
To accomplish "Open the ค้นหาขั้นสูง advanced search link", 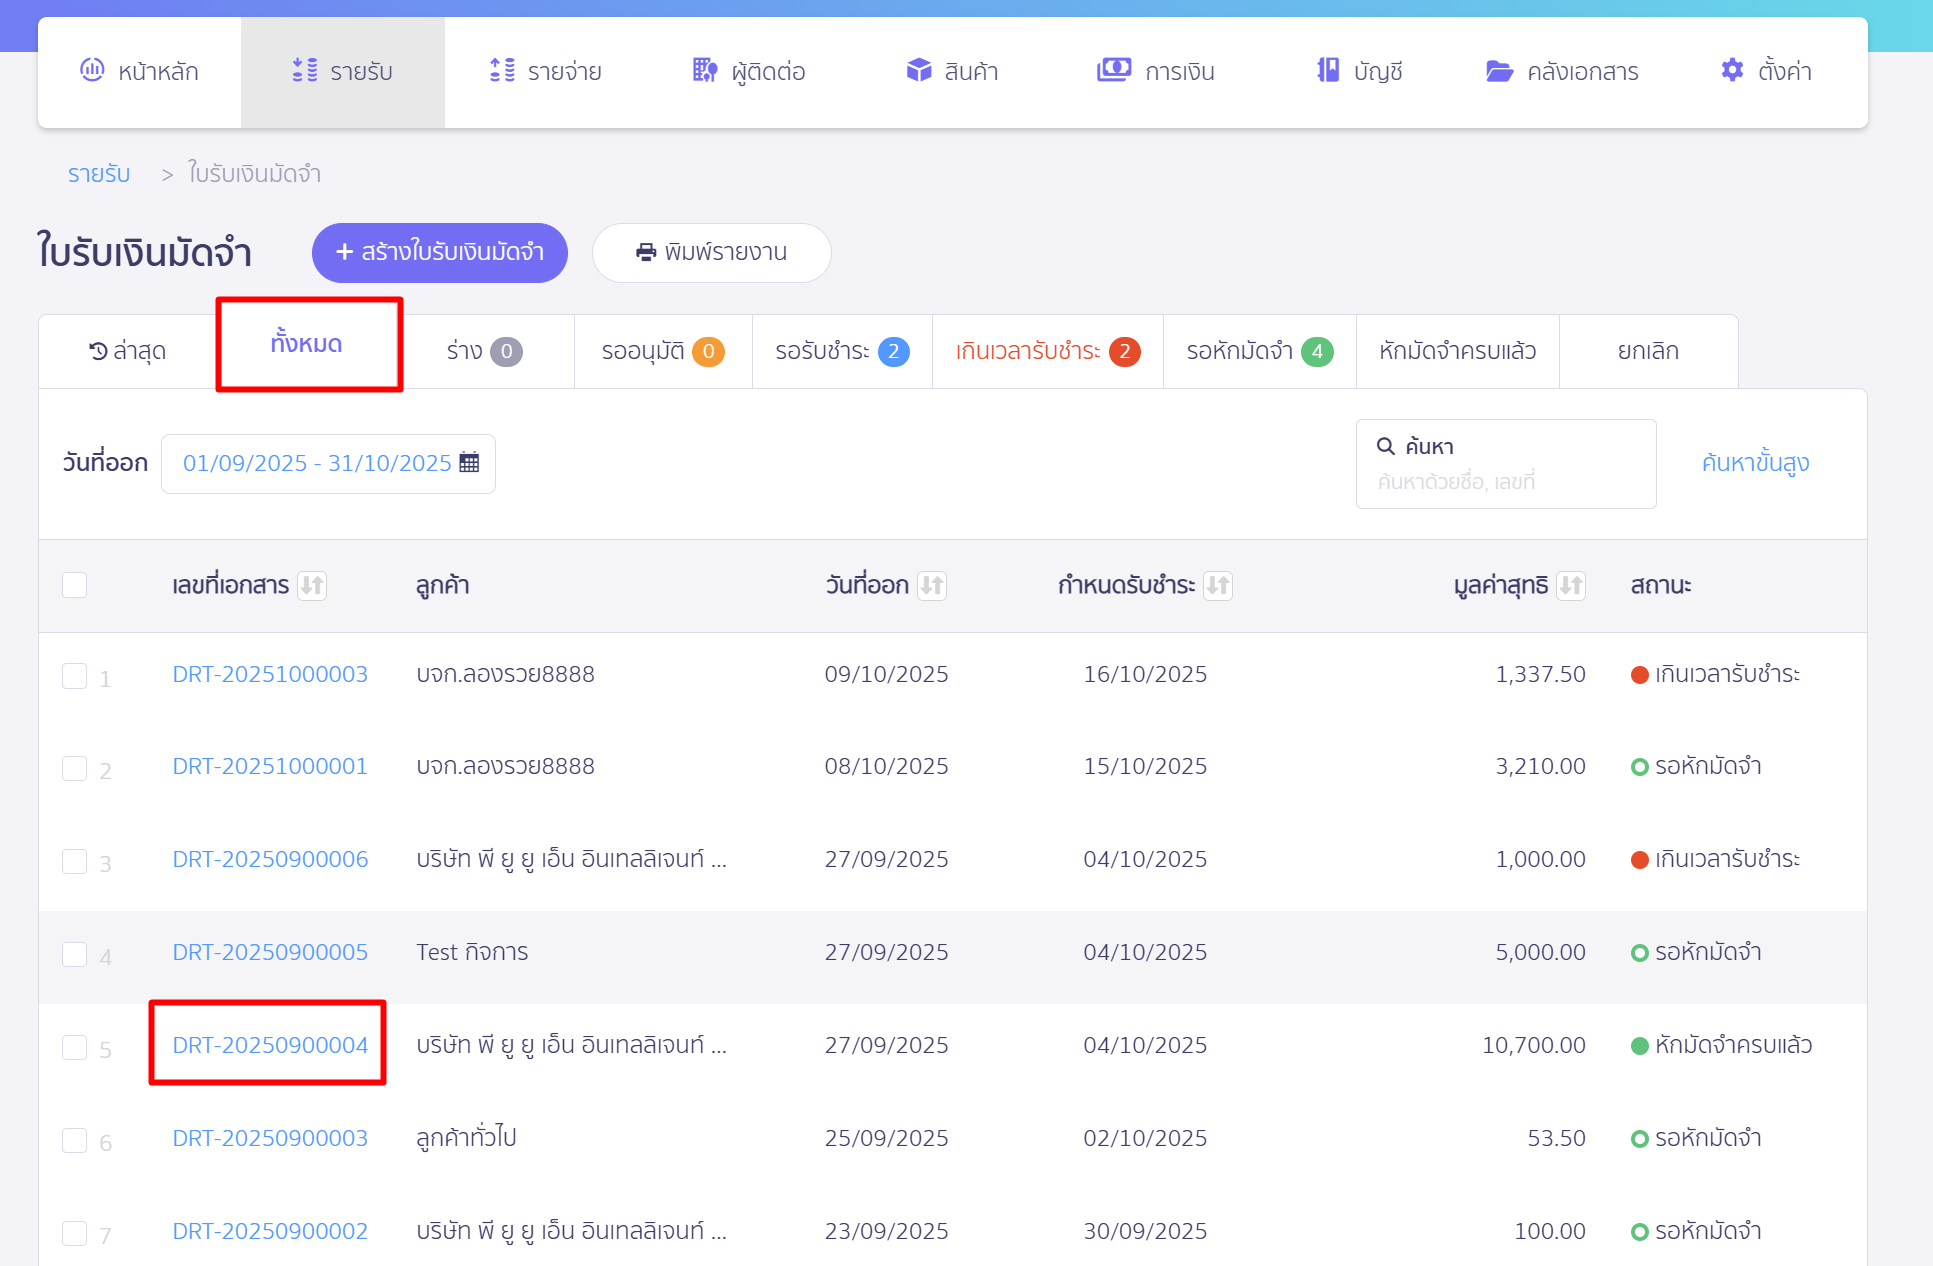I will 1755,463.
